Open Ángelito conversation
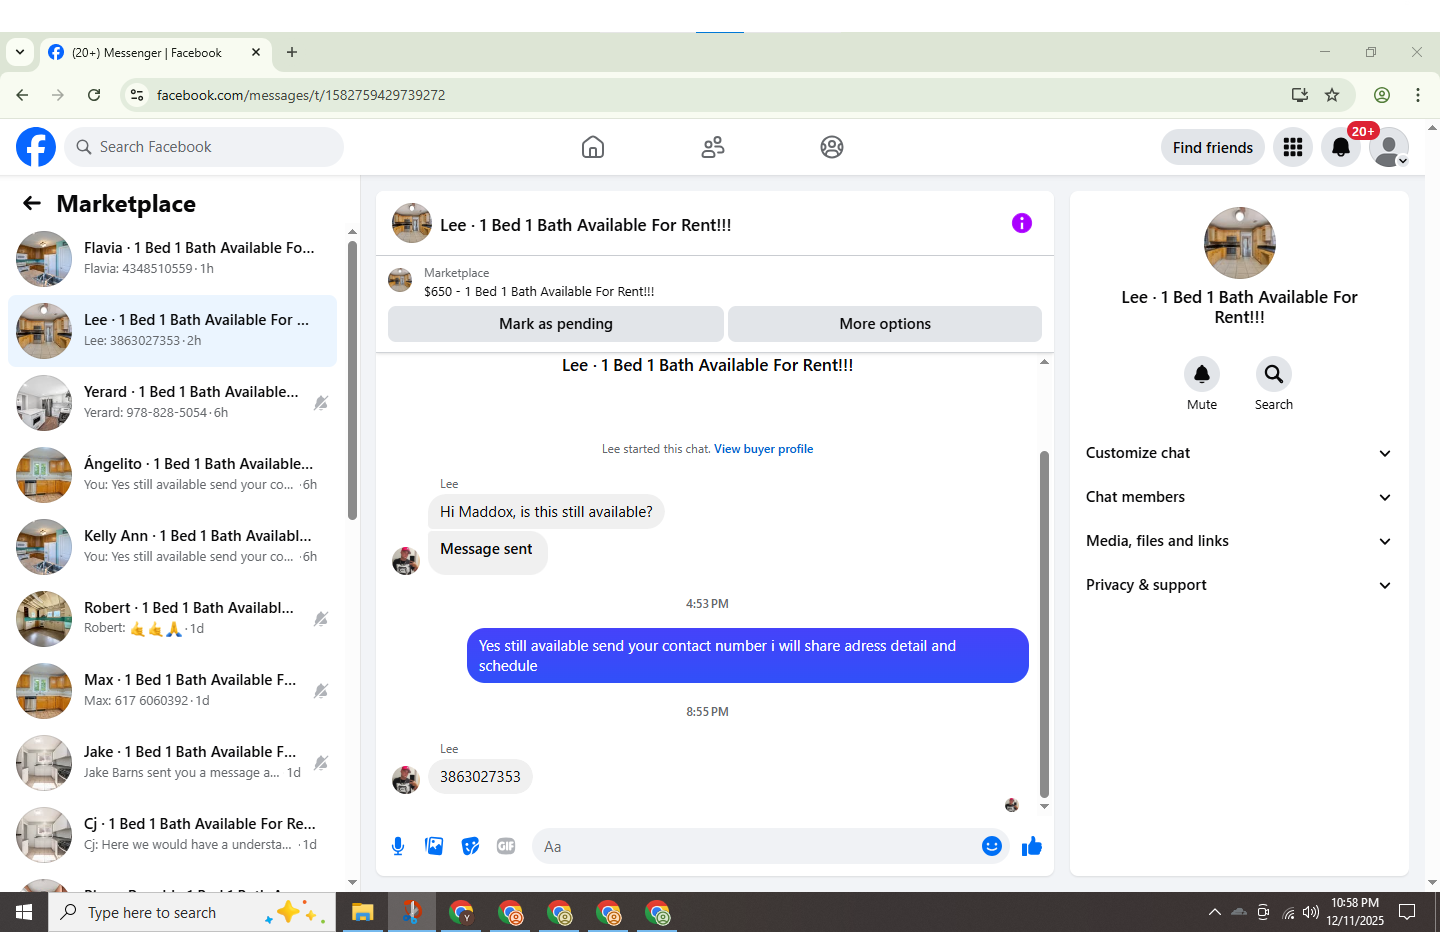1440x932 pixels. click(x=172, y=475)
